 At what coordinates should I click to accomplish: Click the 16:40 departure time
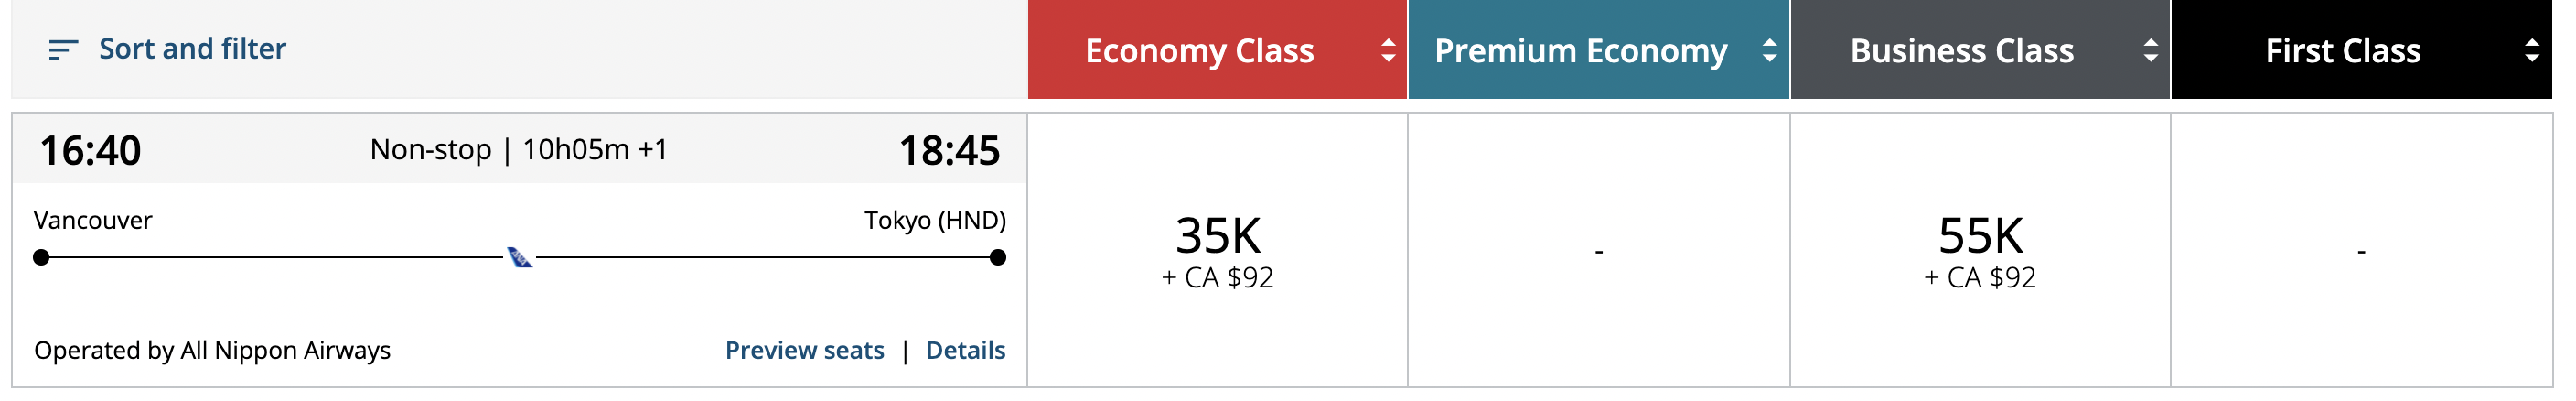point(90,151)
